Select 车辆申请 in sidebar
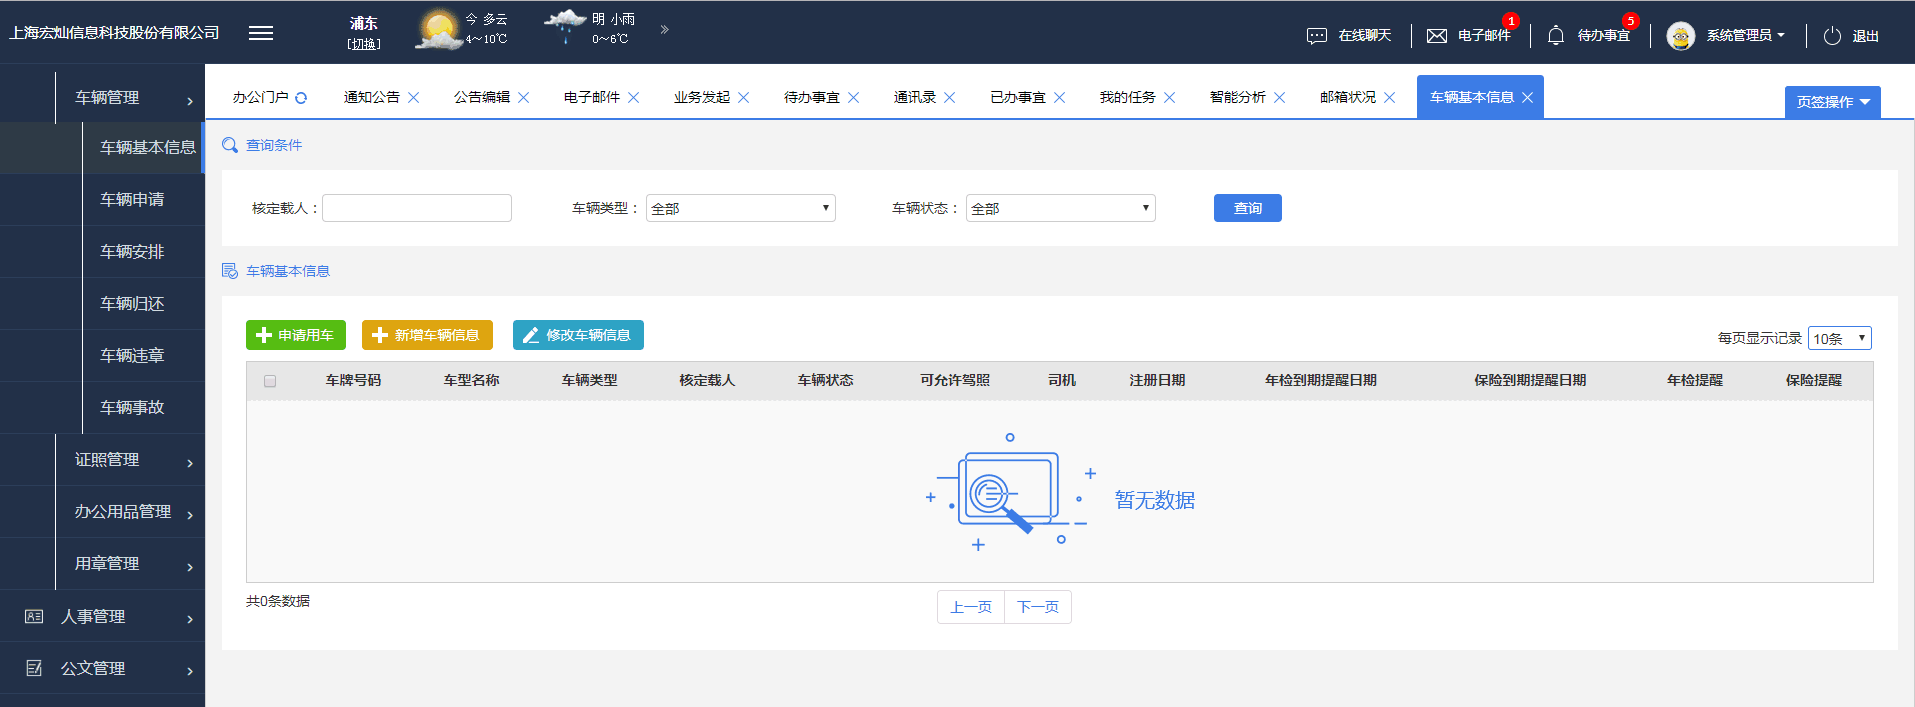Viewport: 1915px width, 707px height. pyautogui.click(x=132, y=200)
